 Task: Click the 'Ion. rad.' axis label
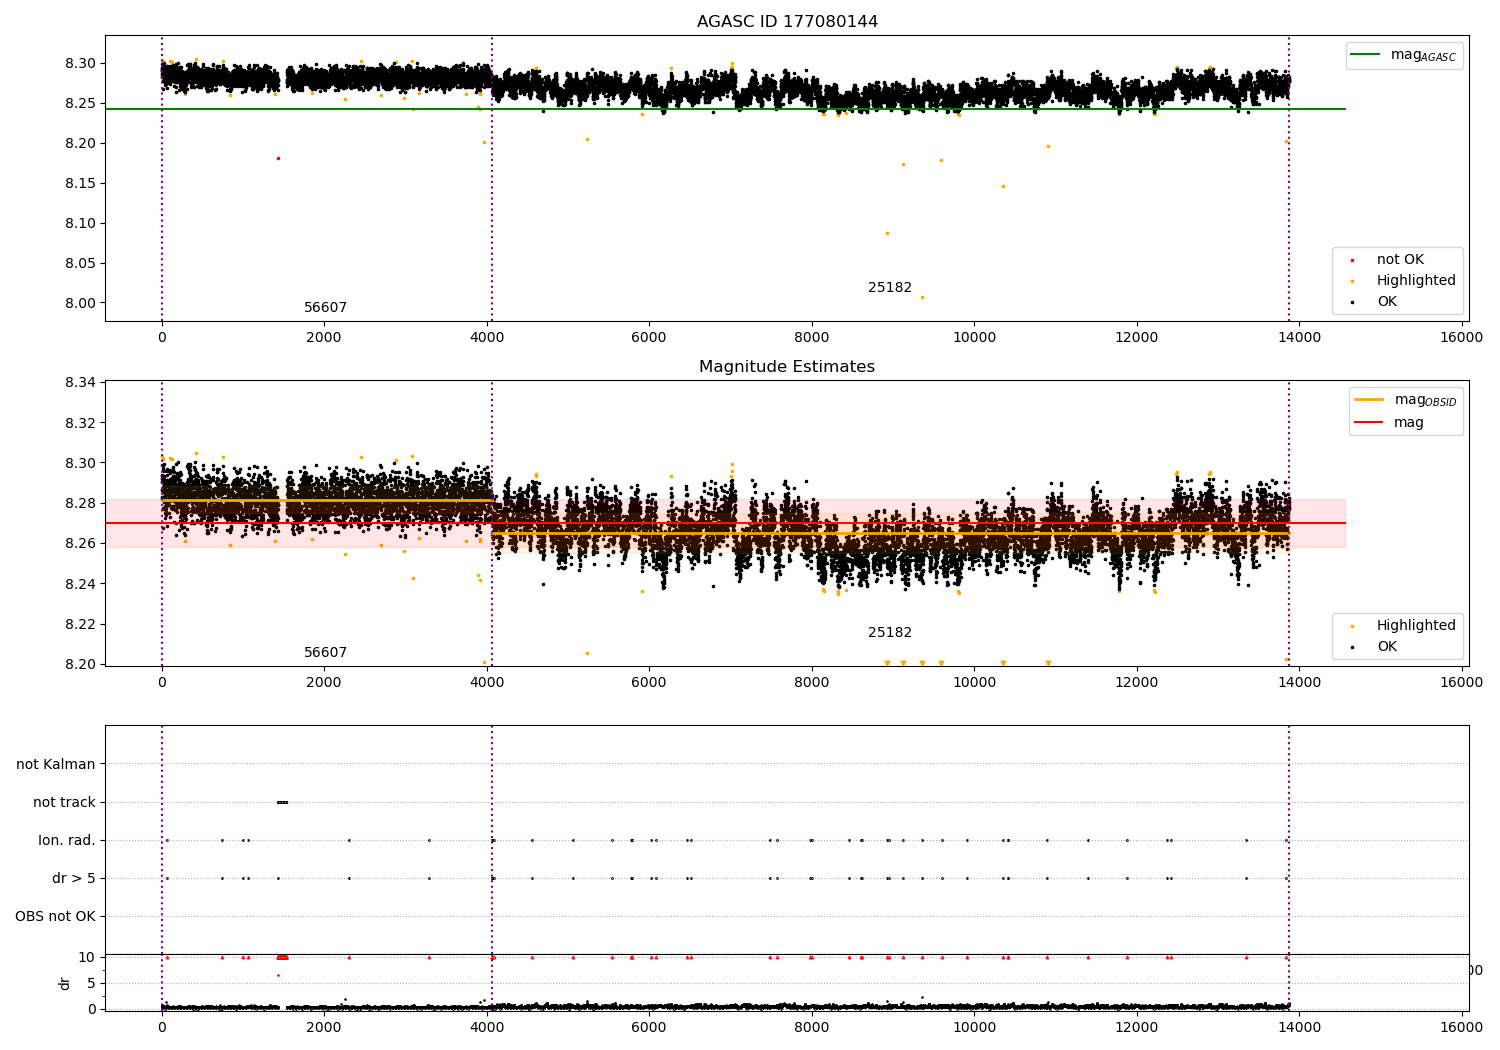coord(67,840)
